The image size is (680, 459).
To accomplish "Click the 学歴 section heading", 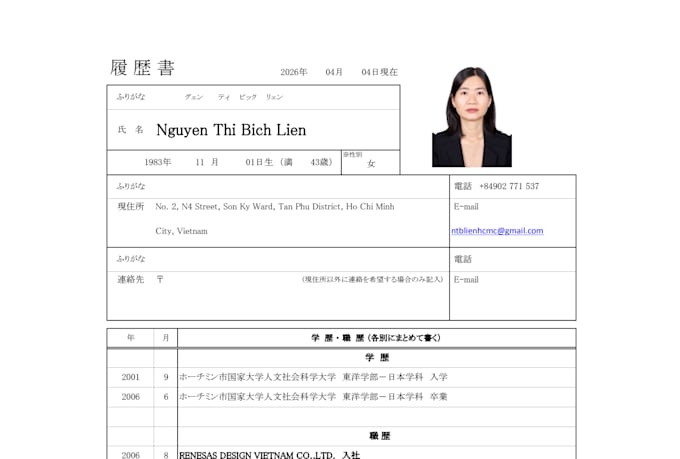I will (377, 357).
